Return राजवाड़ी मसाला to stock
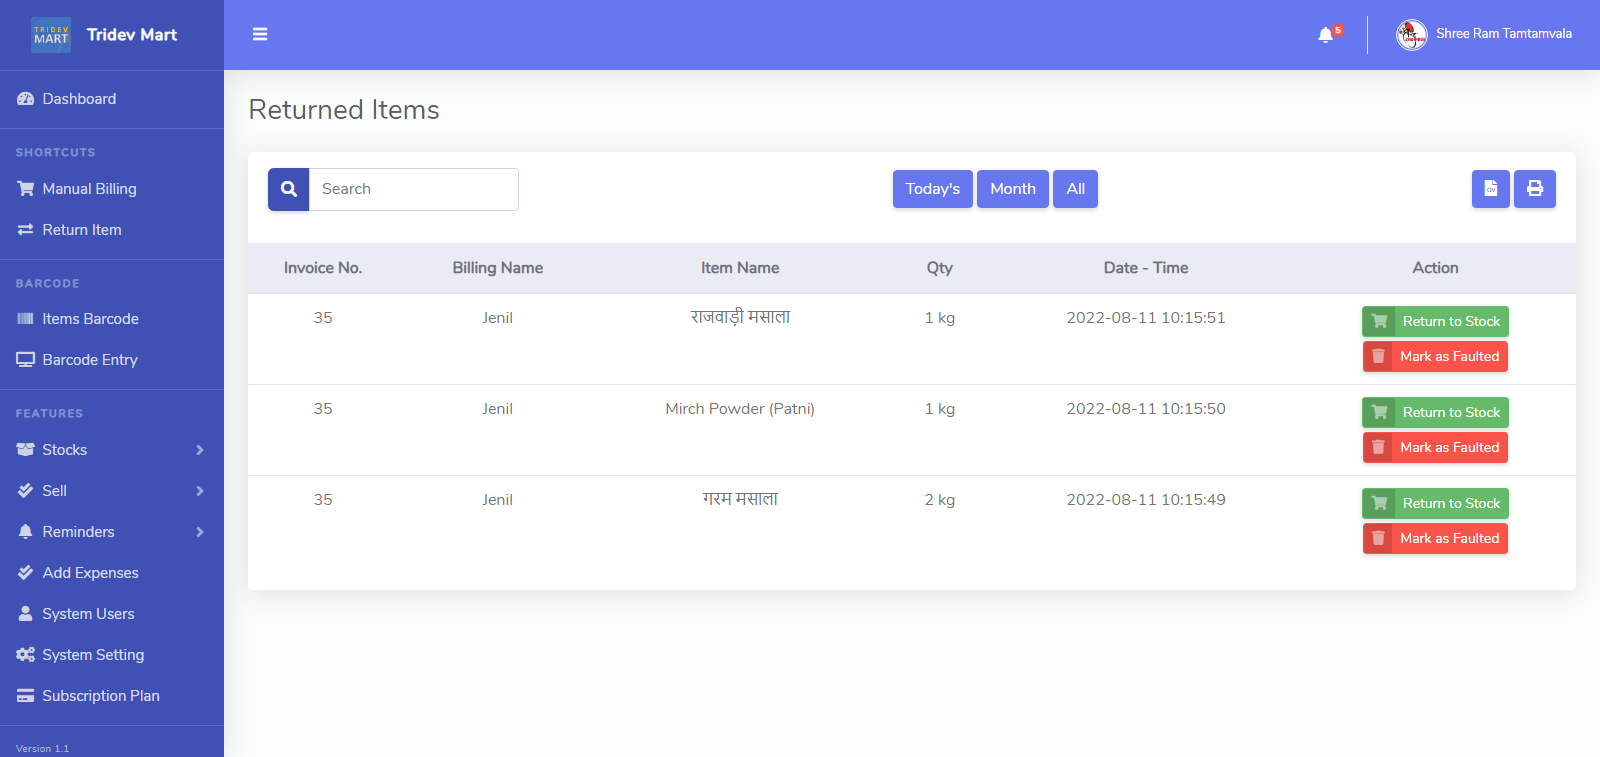 tap(1435, 321)
